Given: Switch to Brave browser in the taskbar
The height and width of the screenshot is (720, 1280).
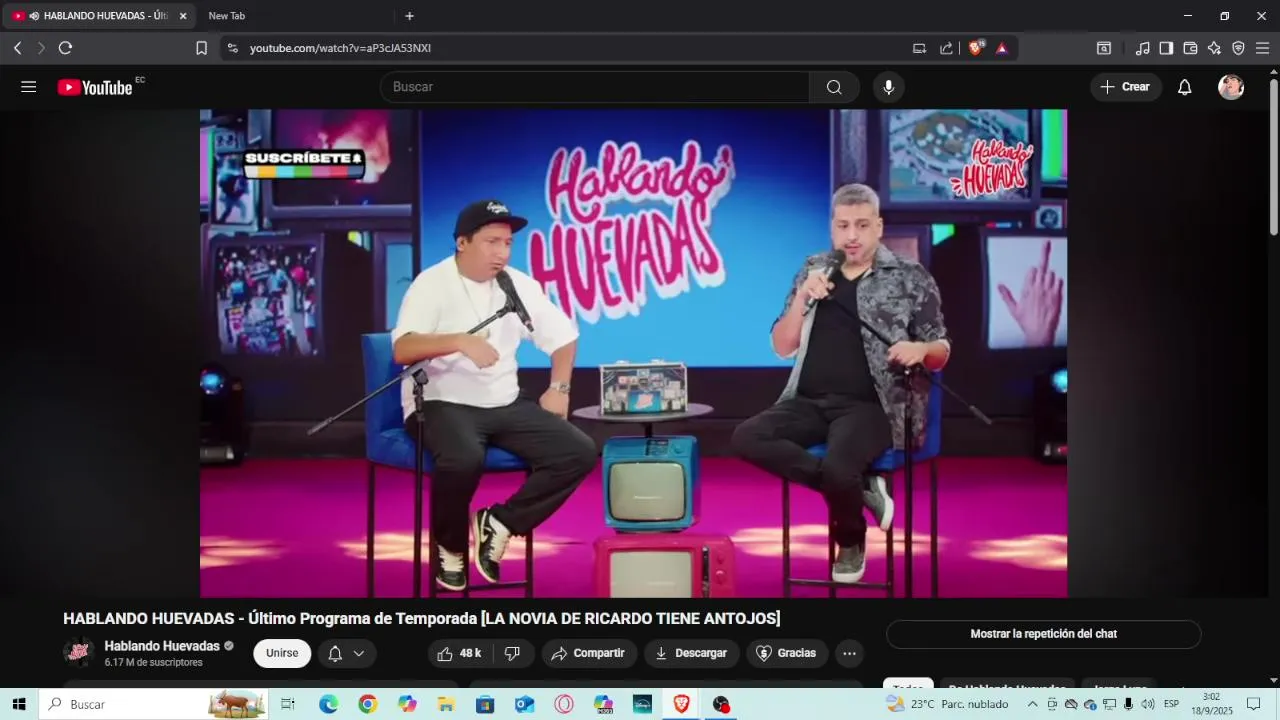Looking at the screenshot, I should click(x=682, y=704).
